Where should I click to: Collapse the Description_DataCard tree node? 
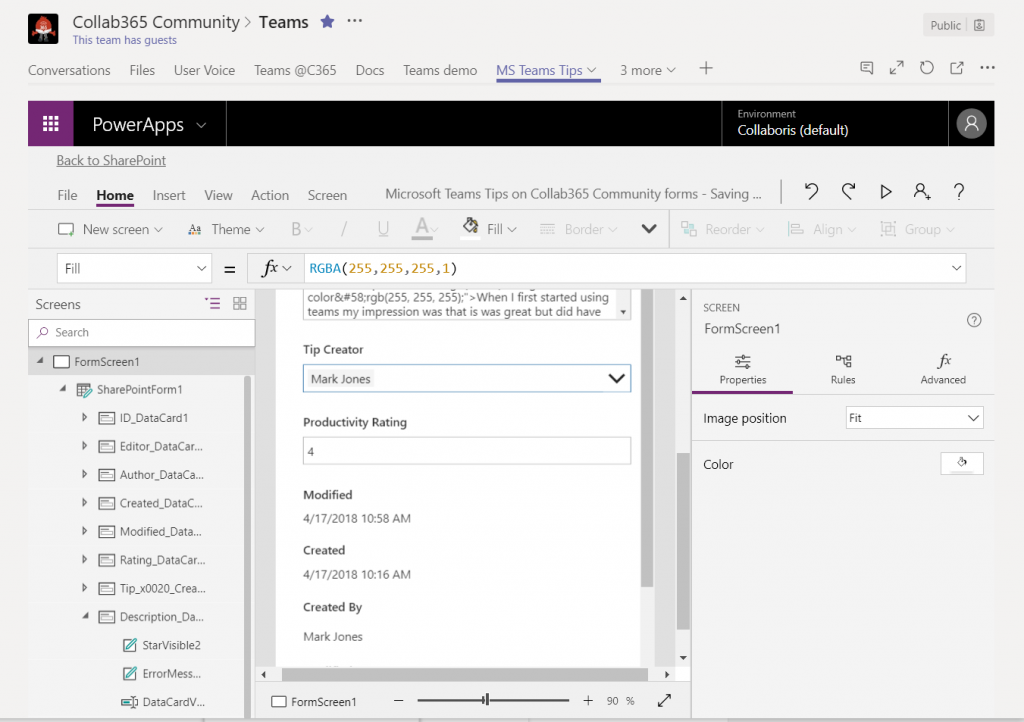click(x=85, y=616)
